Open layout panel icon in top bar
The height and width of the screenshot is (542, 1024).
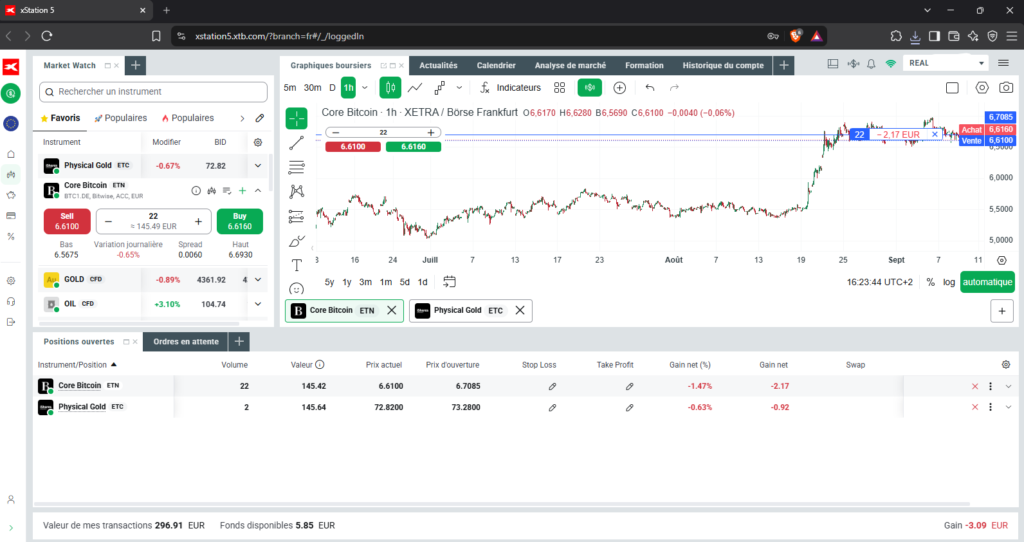click(x=833, y=64)
